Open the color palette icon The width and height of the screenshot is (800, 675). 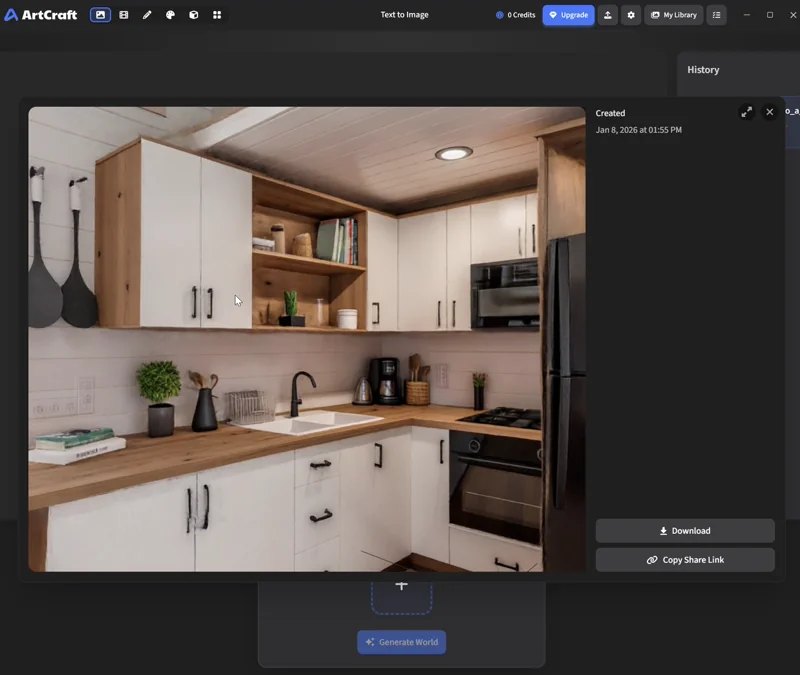pos(170,15)
